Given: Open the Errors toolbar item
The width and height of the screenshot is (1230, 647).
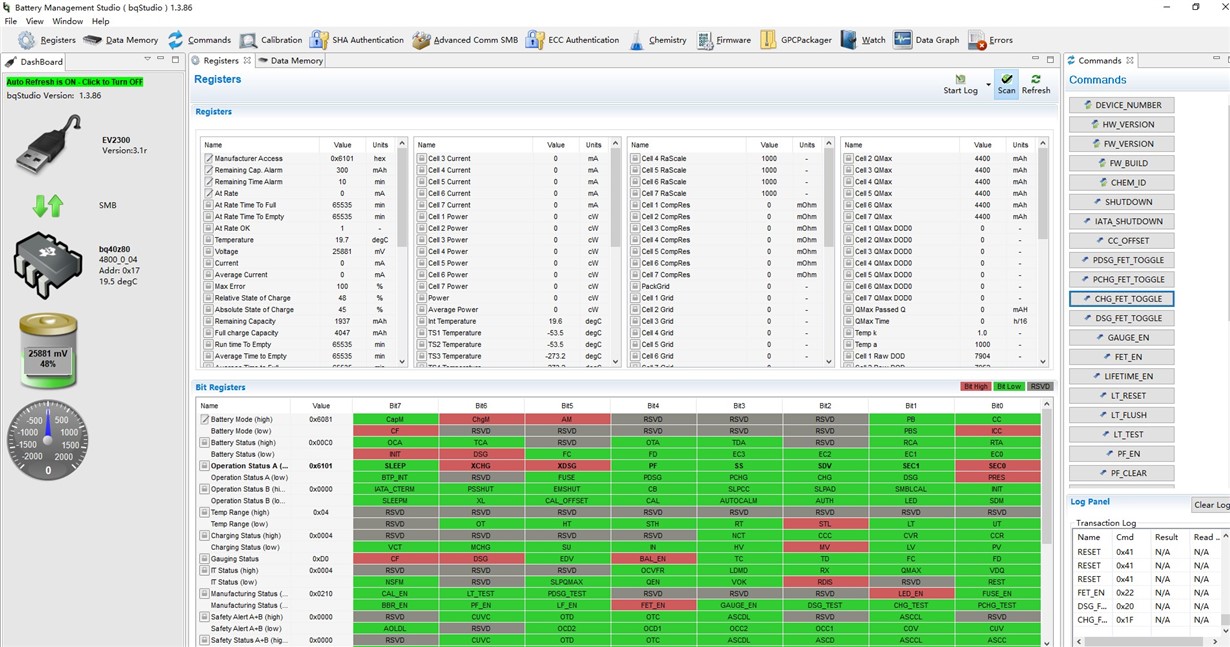Looking at the screenshot, I should [x=990, y=40].
